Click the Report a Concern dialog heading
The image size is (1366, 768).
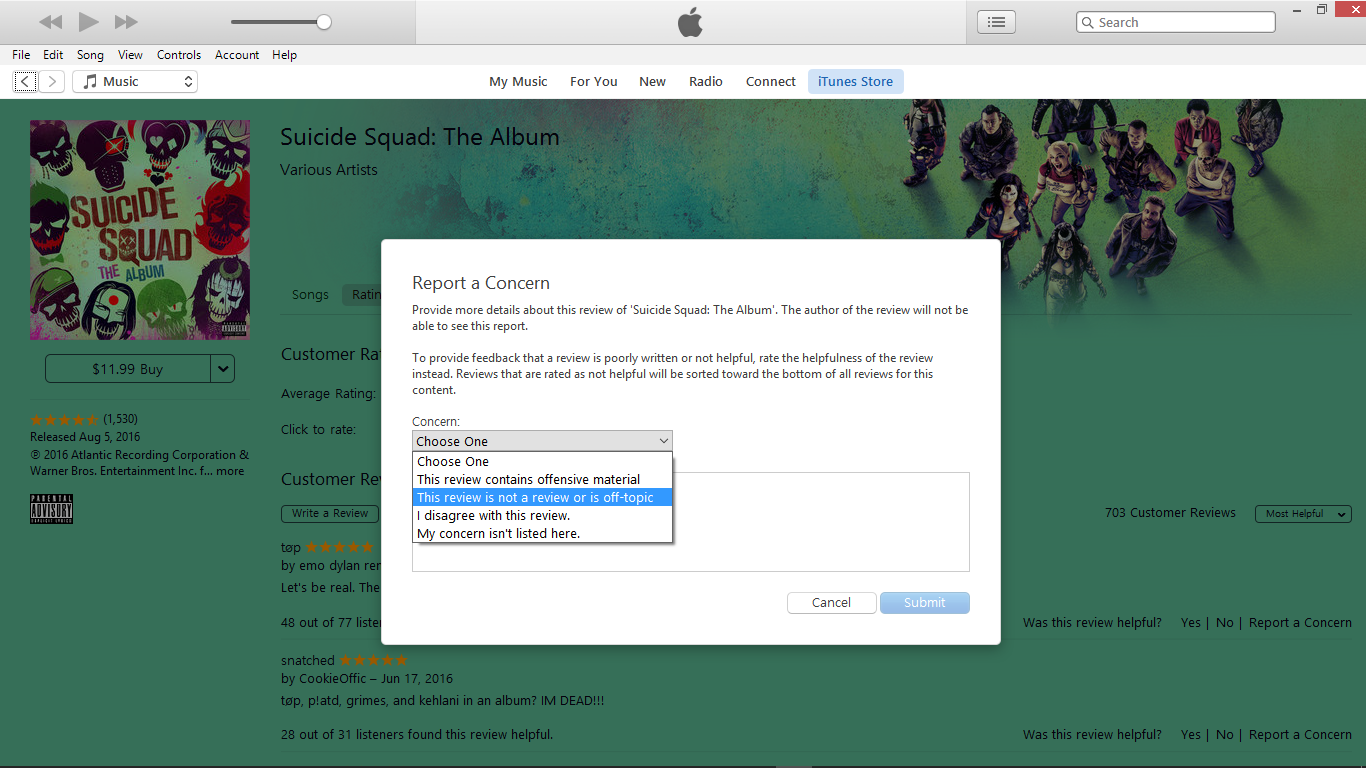(481, 283)
